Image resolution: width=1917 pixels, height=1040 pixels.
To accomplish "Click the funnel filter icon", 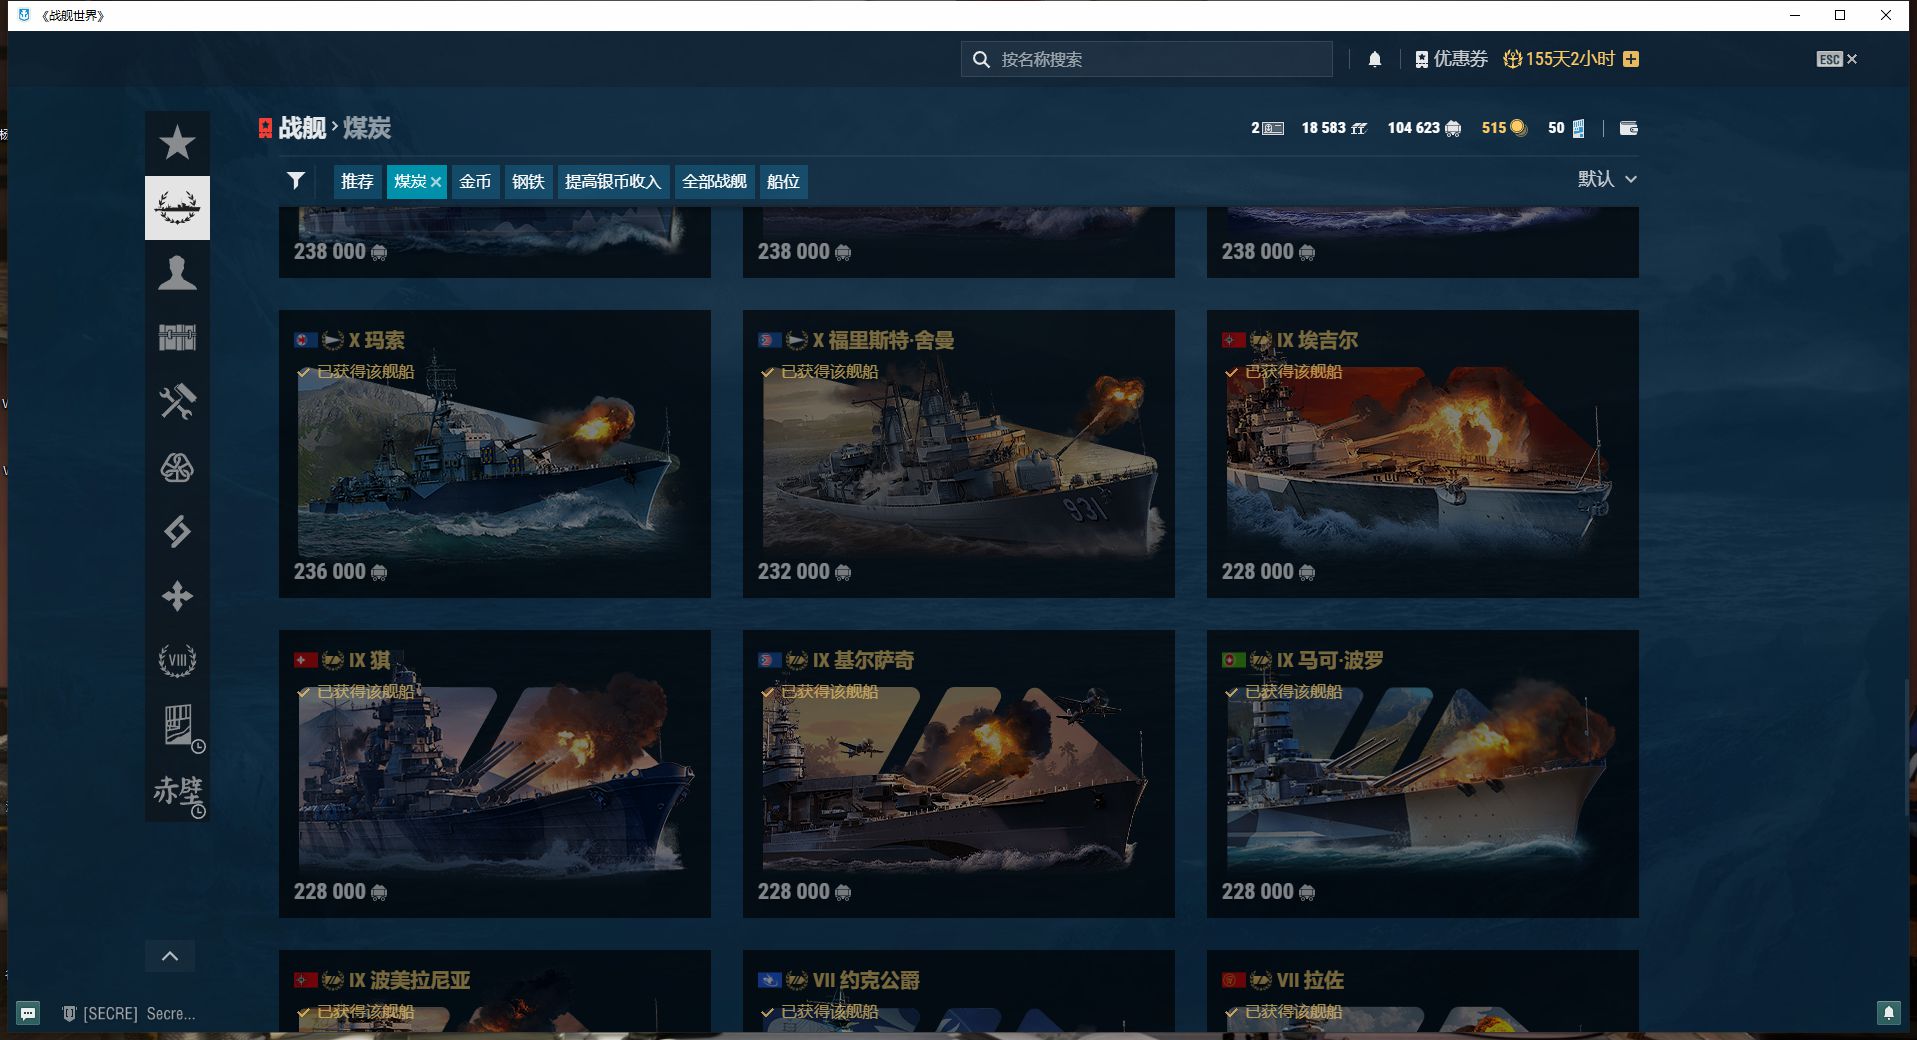I will coord(296,181).
